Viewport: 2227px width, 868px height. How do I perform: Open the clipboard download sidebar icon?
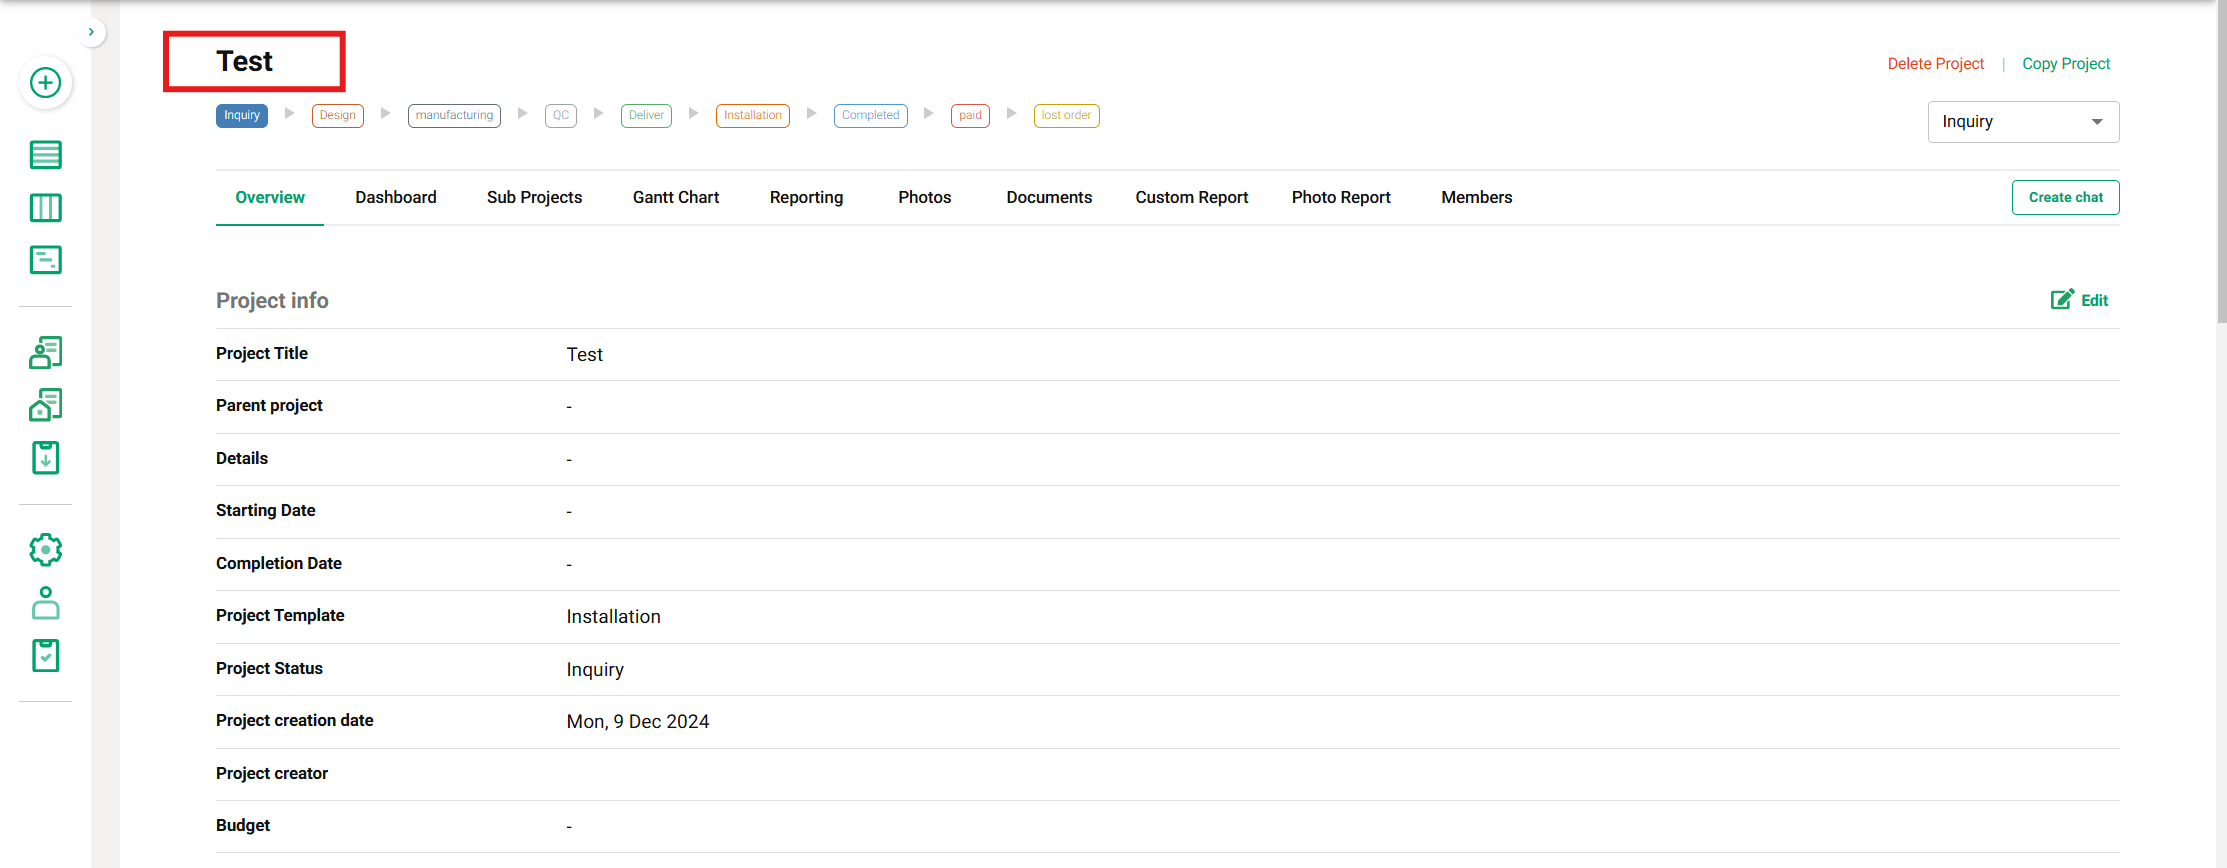(45, 458)
